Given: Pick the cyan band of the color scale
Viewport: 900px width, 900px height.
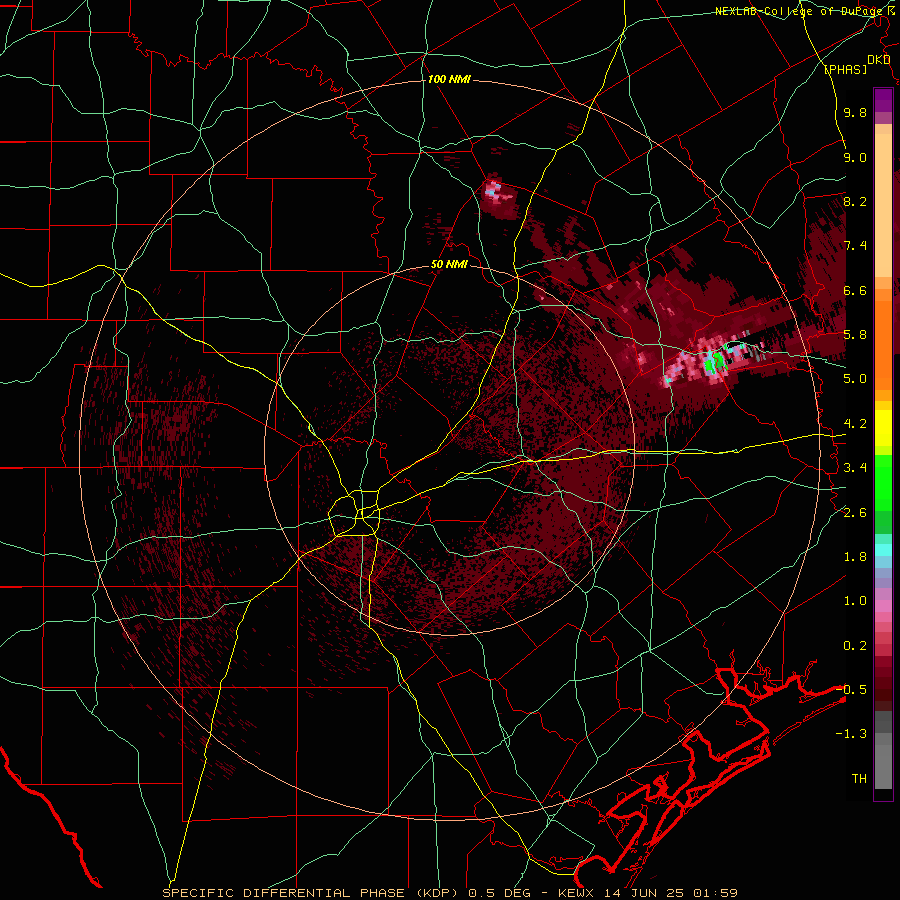Looking at the screenshot, I should coord(883,549).
